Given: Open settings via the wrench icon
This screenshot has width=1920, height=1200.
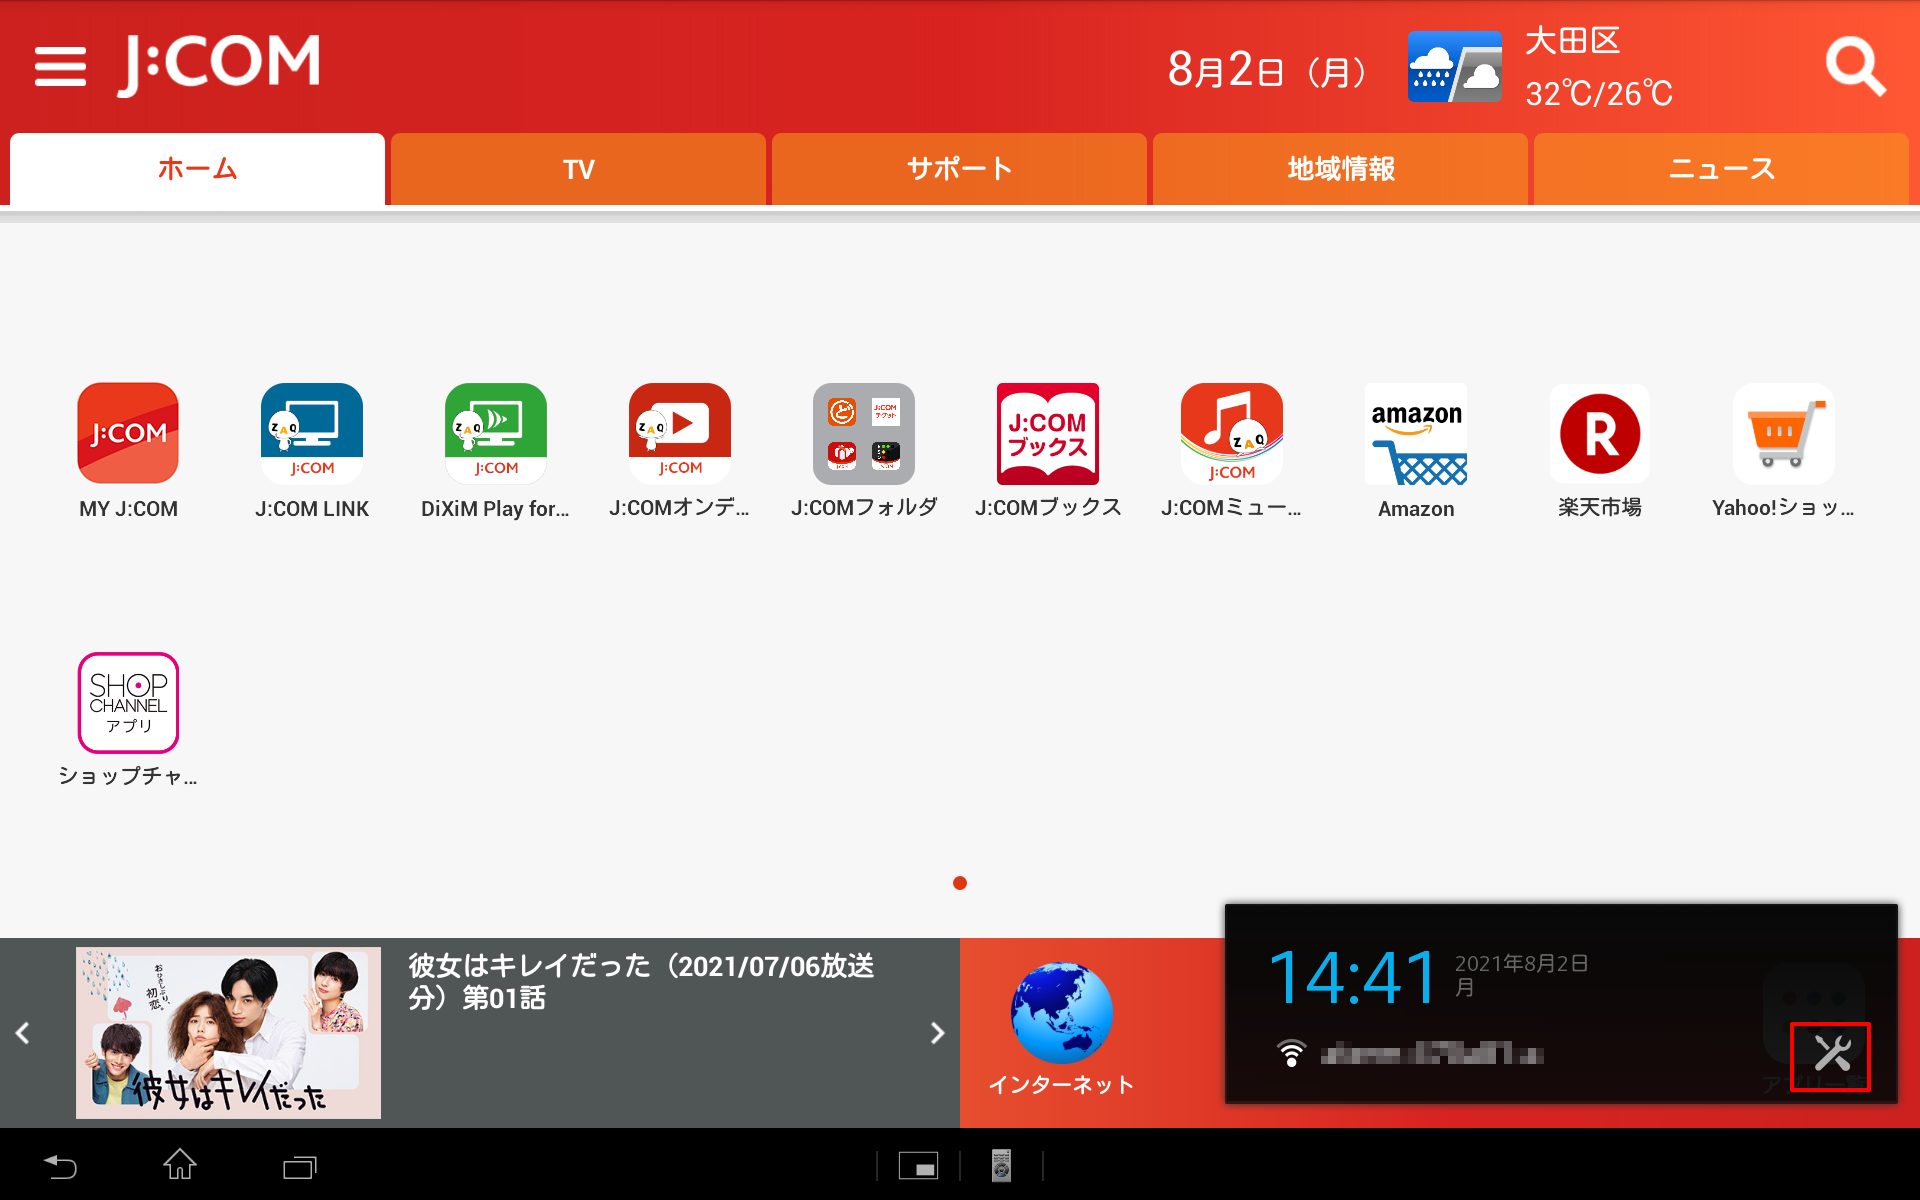Looking at the screenshot, I should [x=1831, y=1055].
